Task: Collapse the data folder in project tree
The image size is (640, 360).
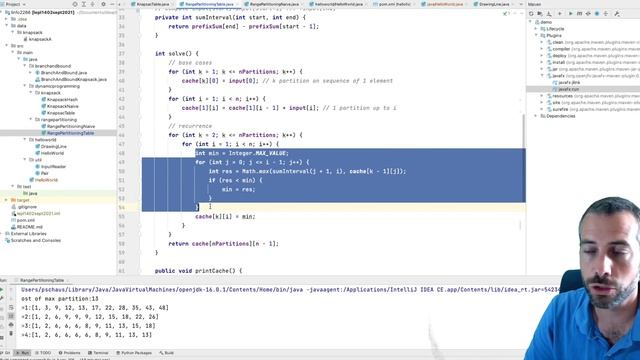Action: point(7,26)
